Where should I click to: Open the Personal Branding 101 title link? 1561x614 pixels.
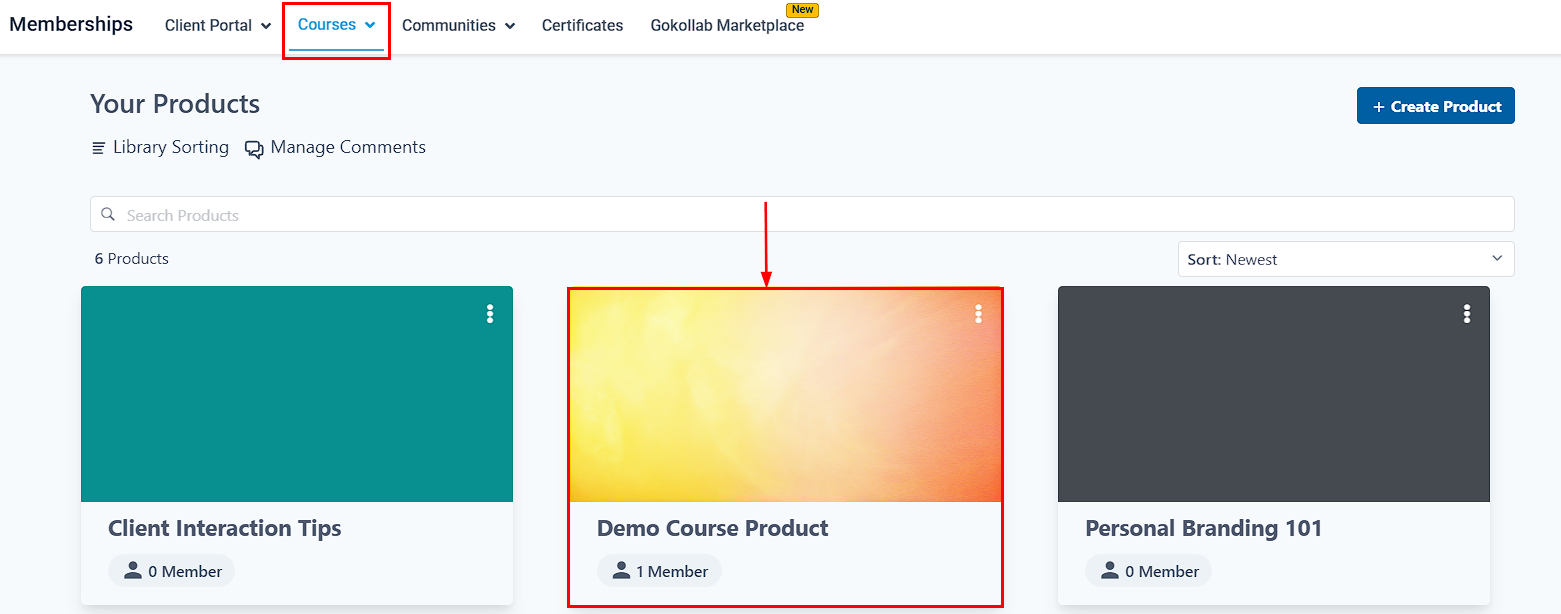click(1203, 528)
